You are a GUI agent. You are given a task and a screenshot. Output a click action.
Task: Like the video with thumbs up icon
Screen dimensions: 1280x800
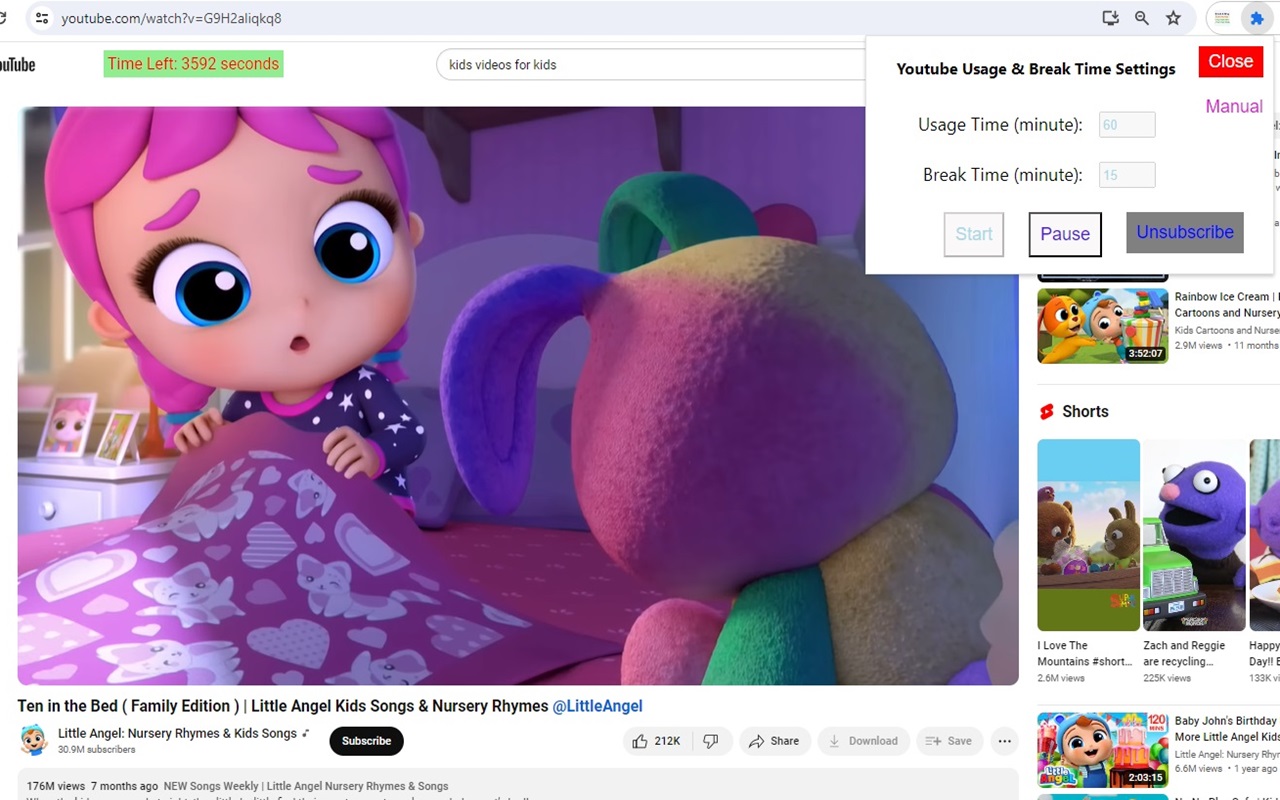(x=640, y=741)
